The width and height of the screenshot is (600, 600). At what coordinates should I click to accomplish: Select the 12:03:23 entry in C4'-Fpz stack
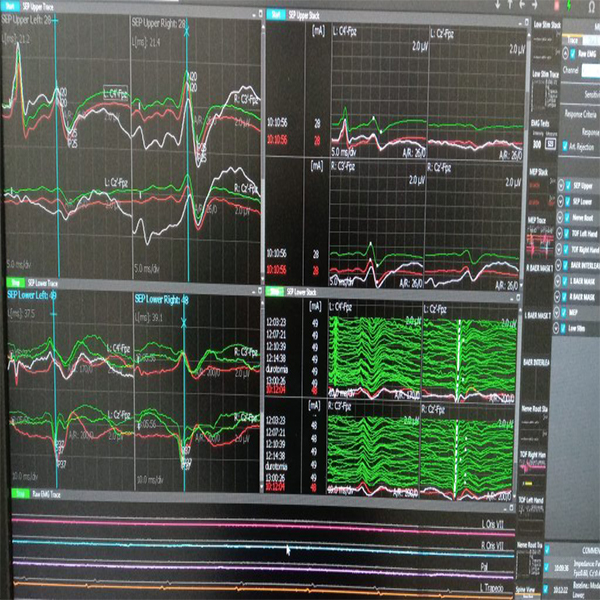pyautogui.click(x=276, y=323)
